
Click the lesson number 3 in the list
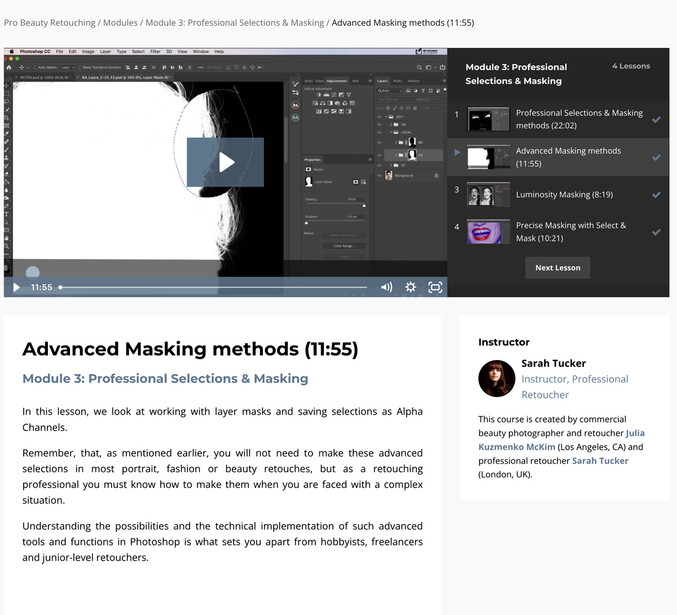point(456,190)
